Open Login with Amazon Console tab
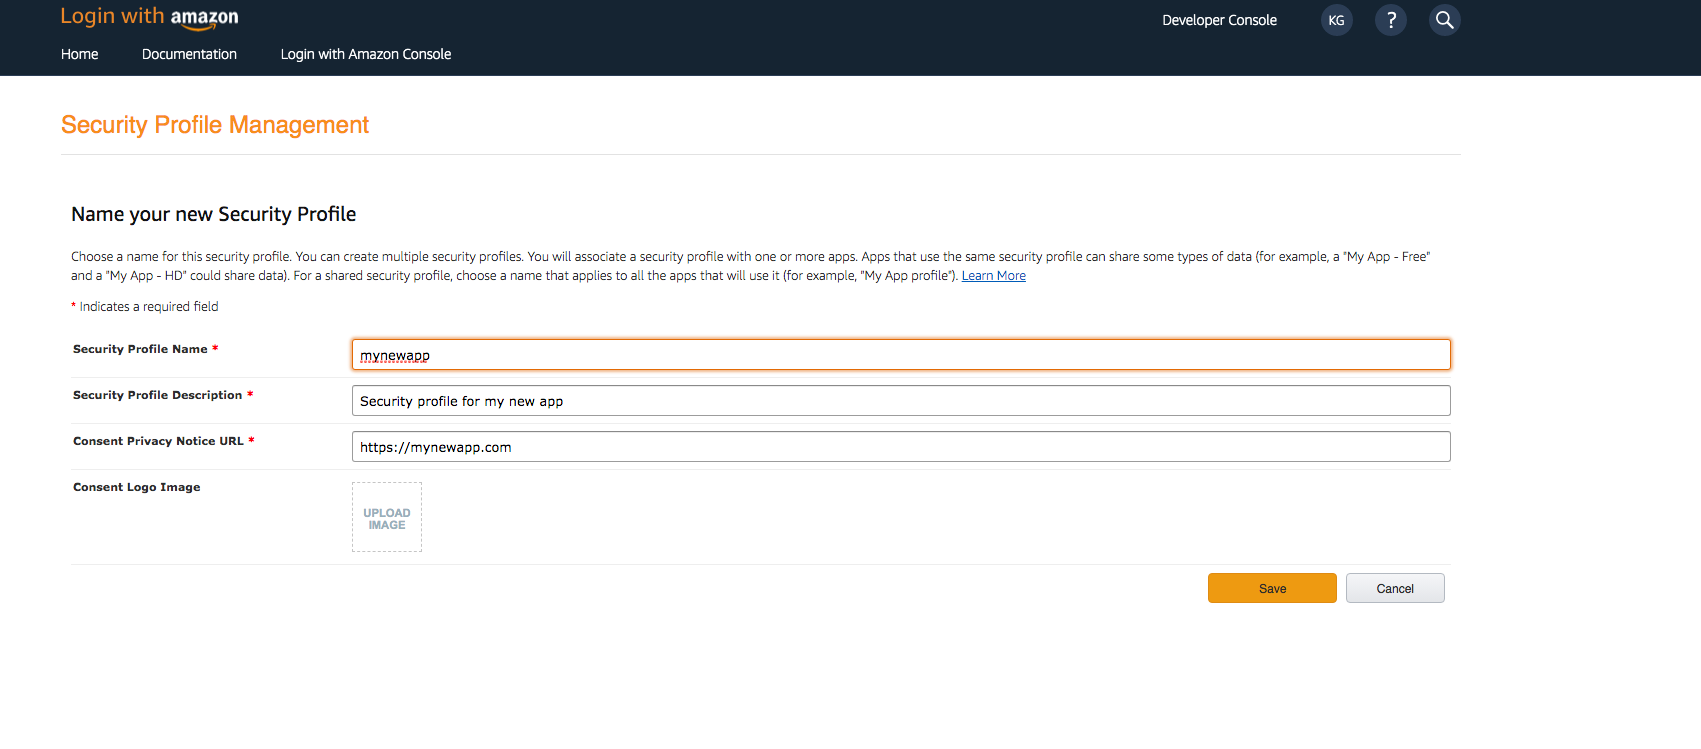This screenshot has height=749, width=1701. tap(365, 54)
